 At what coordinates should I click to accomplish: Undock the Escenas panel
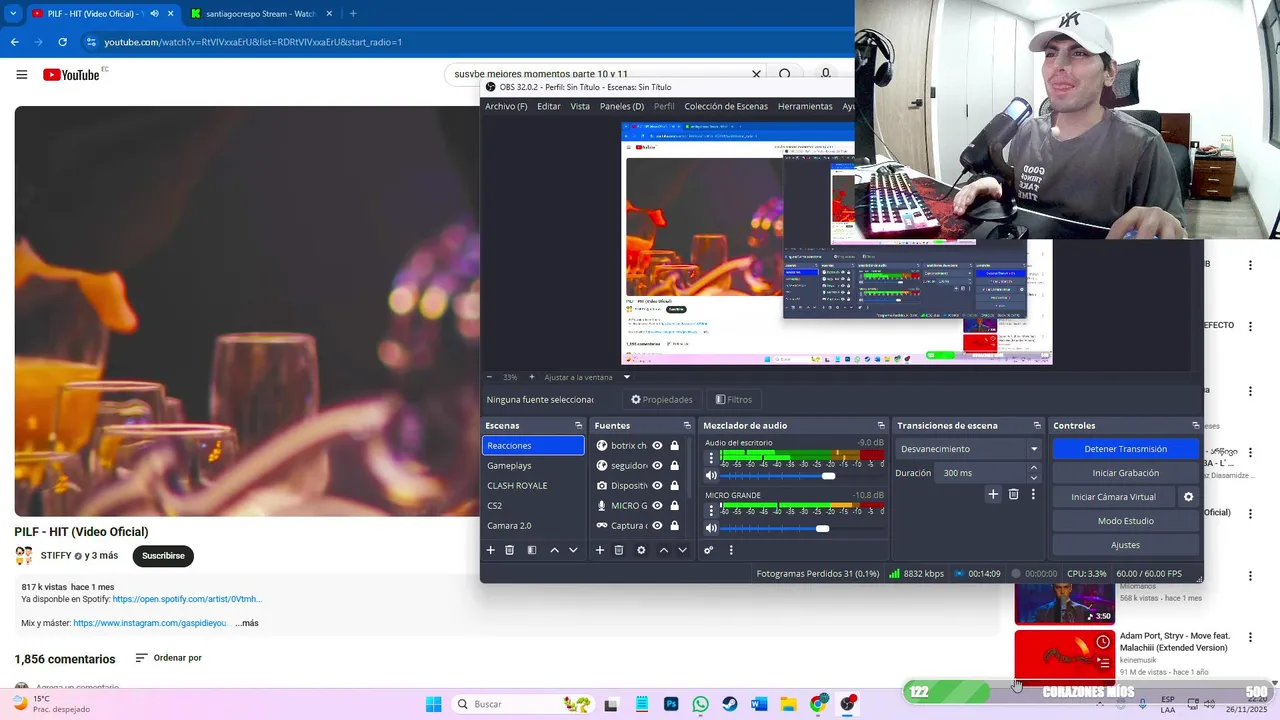click(578, 426)
